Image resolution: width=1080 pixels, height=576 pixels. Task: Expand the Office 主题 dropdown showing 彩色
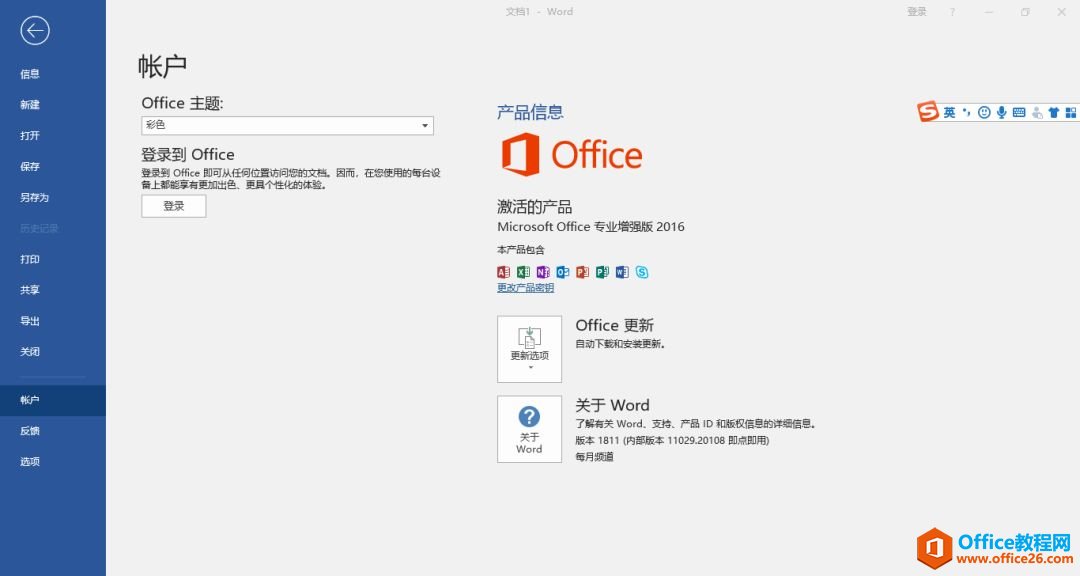(287, 125)
